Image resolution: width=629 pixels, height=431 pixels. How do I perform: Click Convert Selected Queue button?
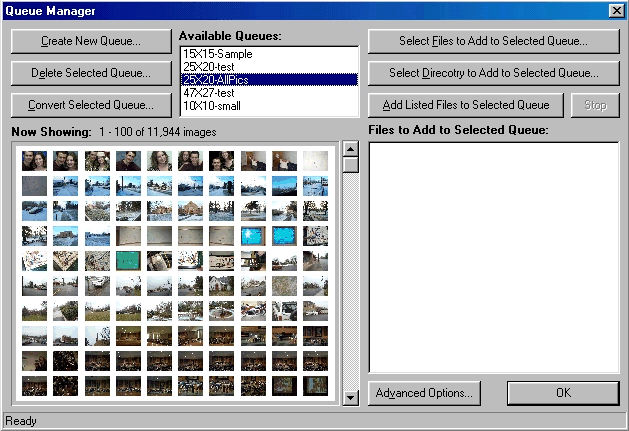point(91,105)
